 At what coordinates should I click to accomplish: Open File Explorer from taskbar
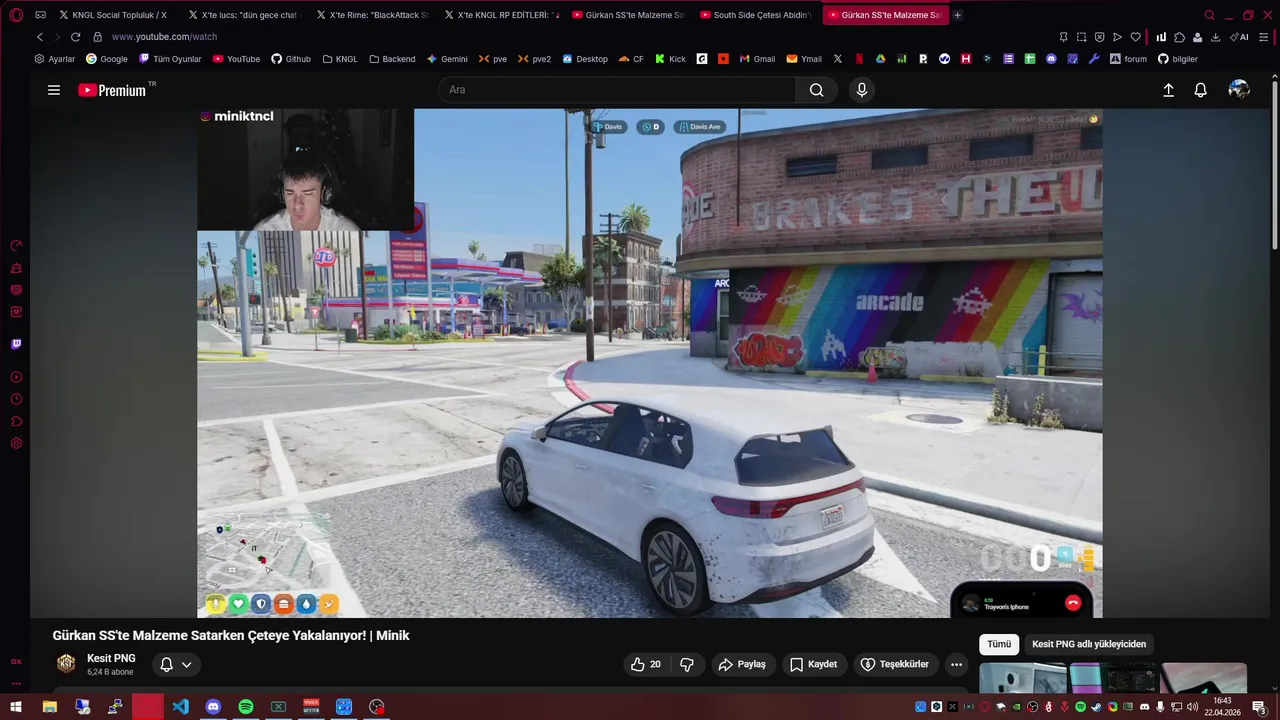point(49,707)
